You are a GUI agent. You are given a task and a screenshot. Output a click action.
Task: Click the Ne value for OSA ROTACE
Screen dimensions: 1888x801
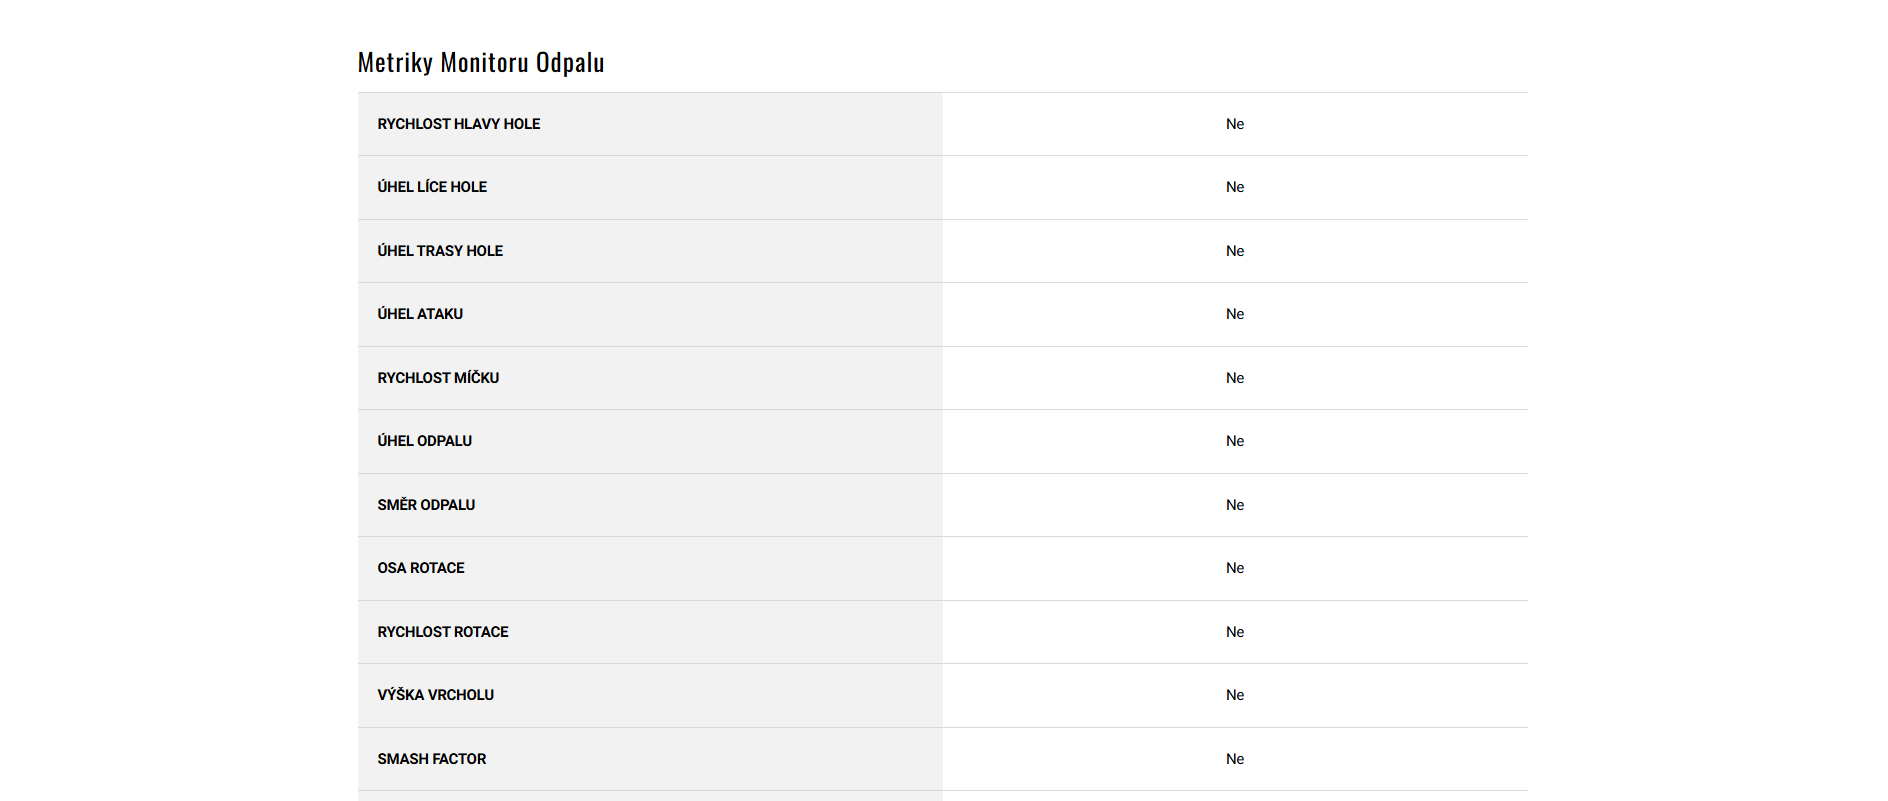(1235, 568)
